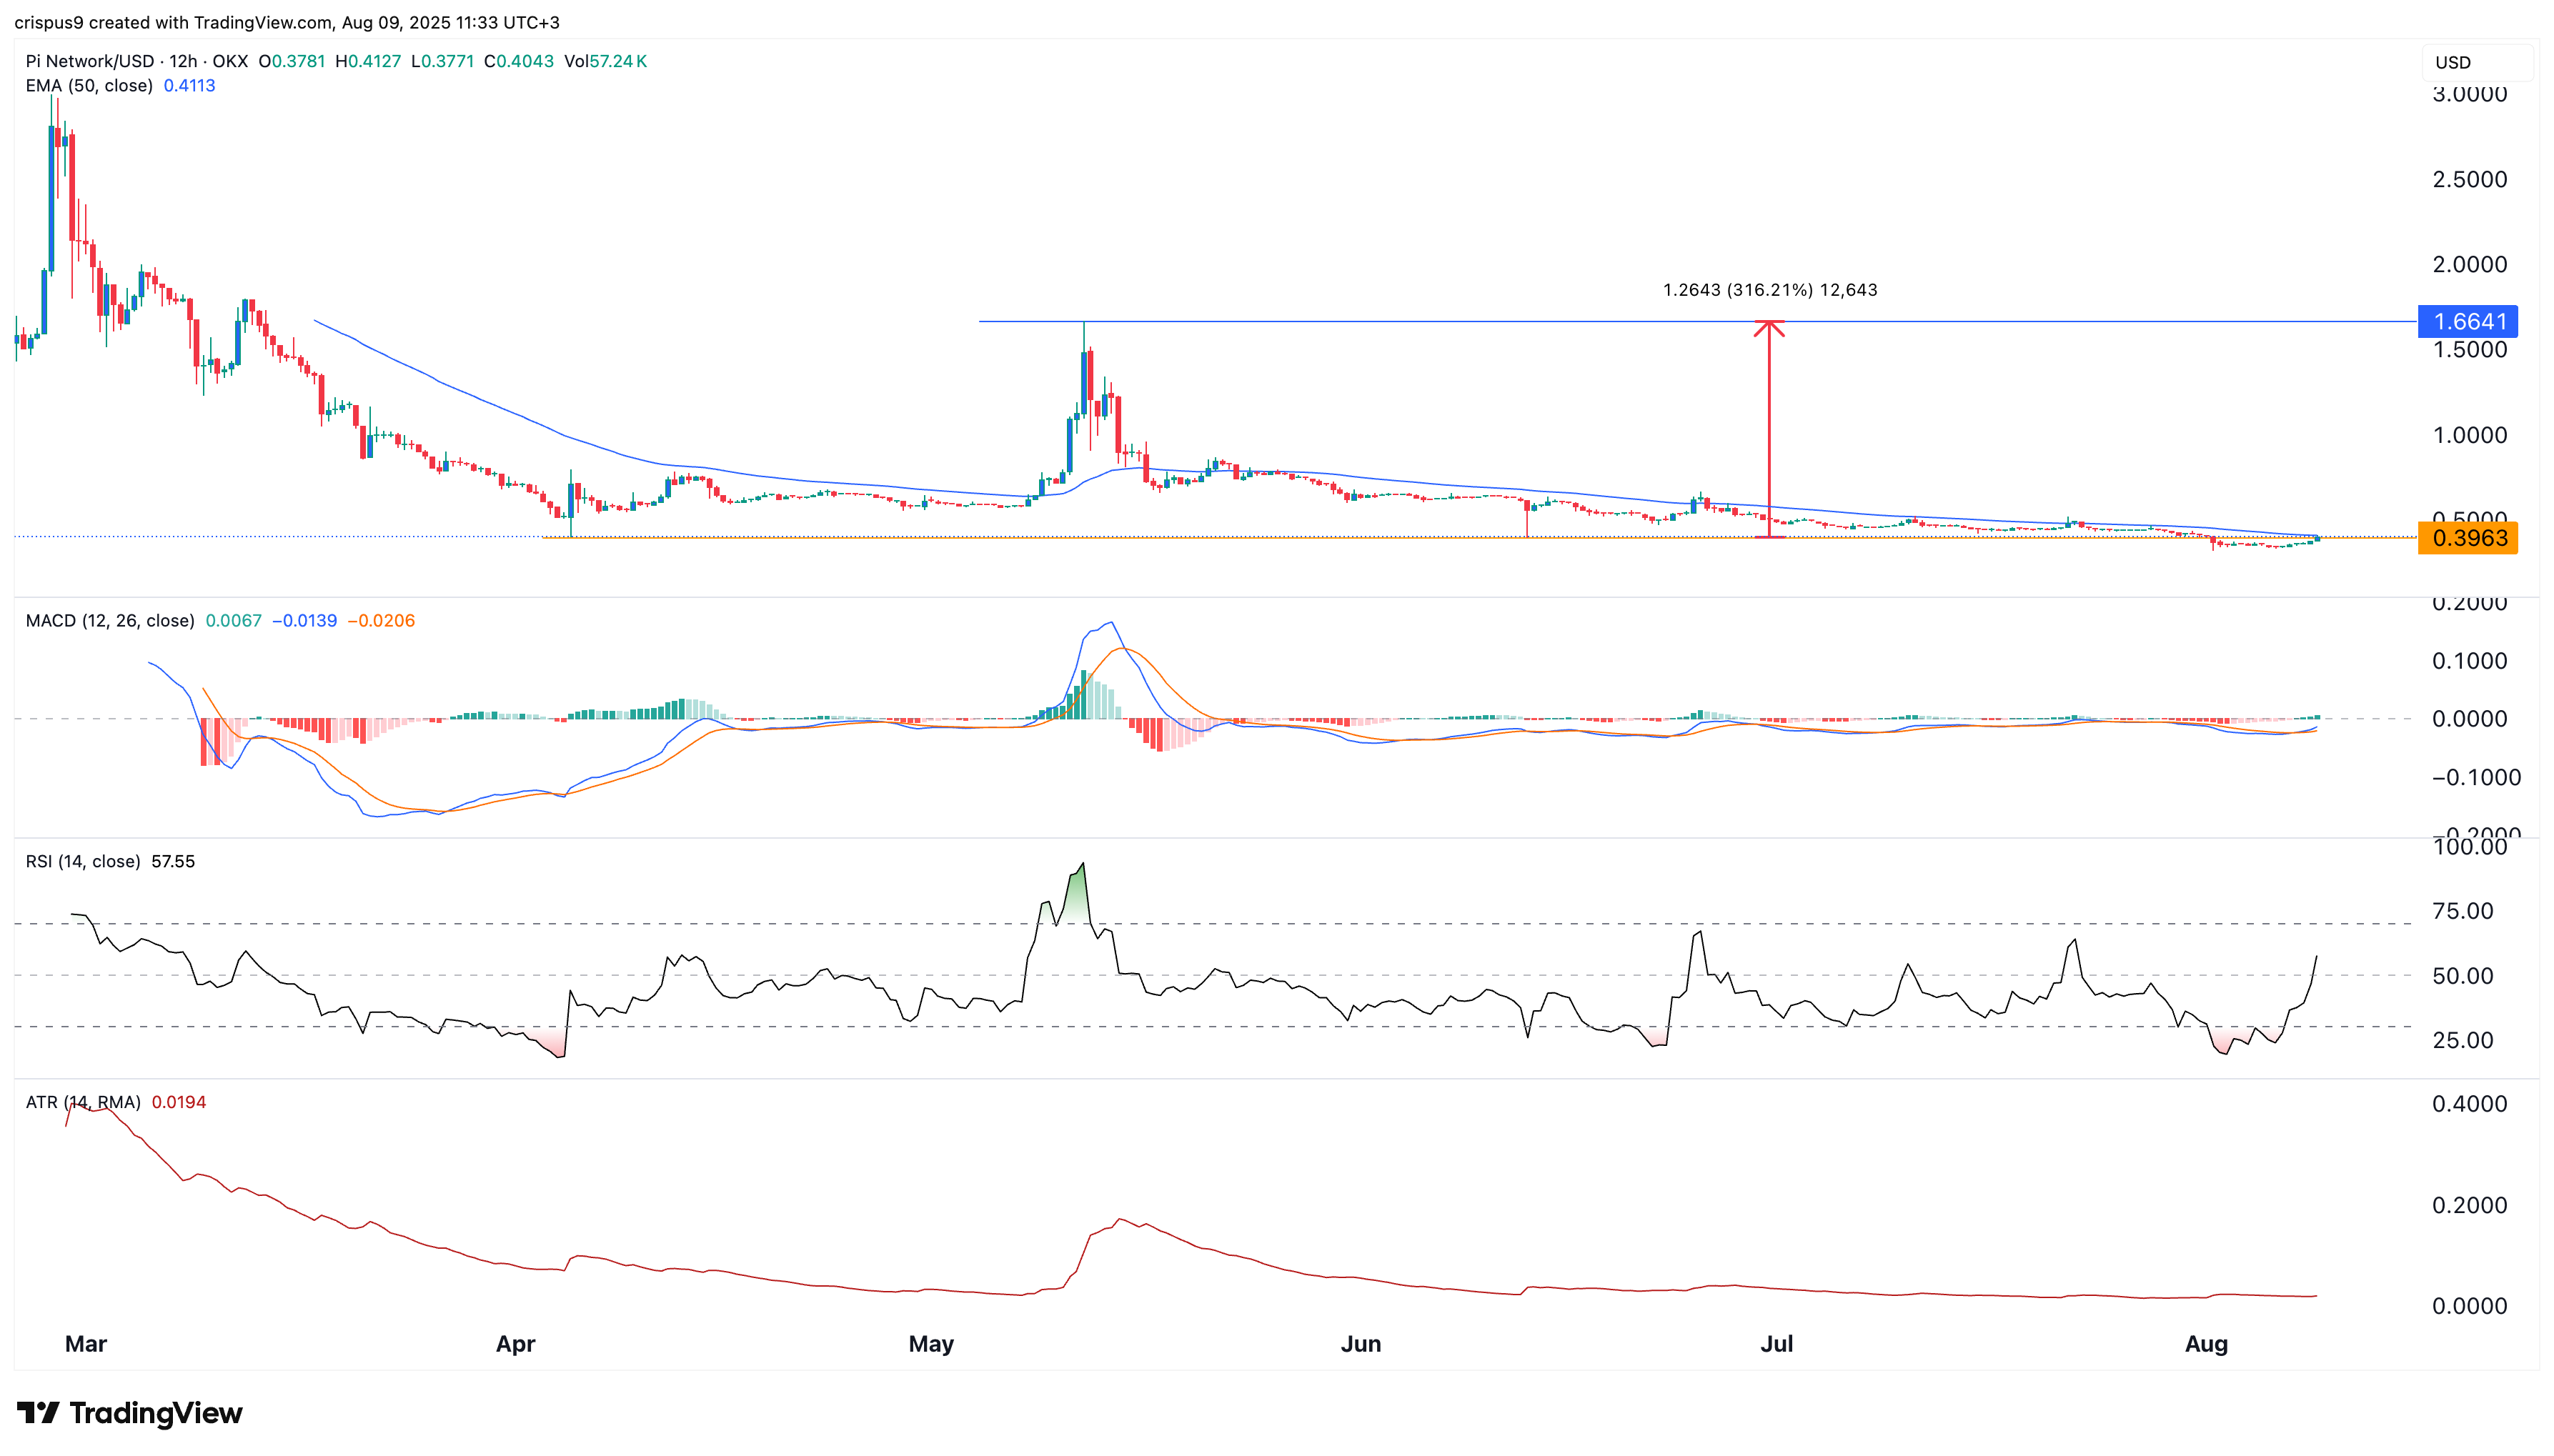The height and width of the screenshot is (1456, 2554).
Task: Click the TradingView logo icon
Action: 38,1413
